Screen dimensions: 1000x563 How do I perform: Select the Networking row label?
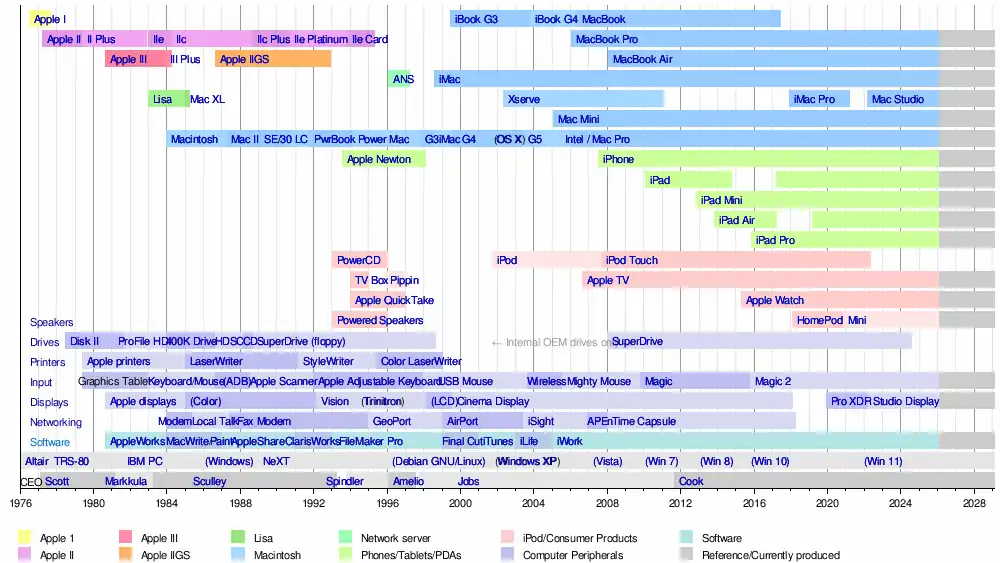pyautogui.click(x=55, y=423)
